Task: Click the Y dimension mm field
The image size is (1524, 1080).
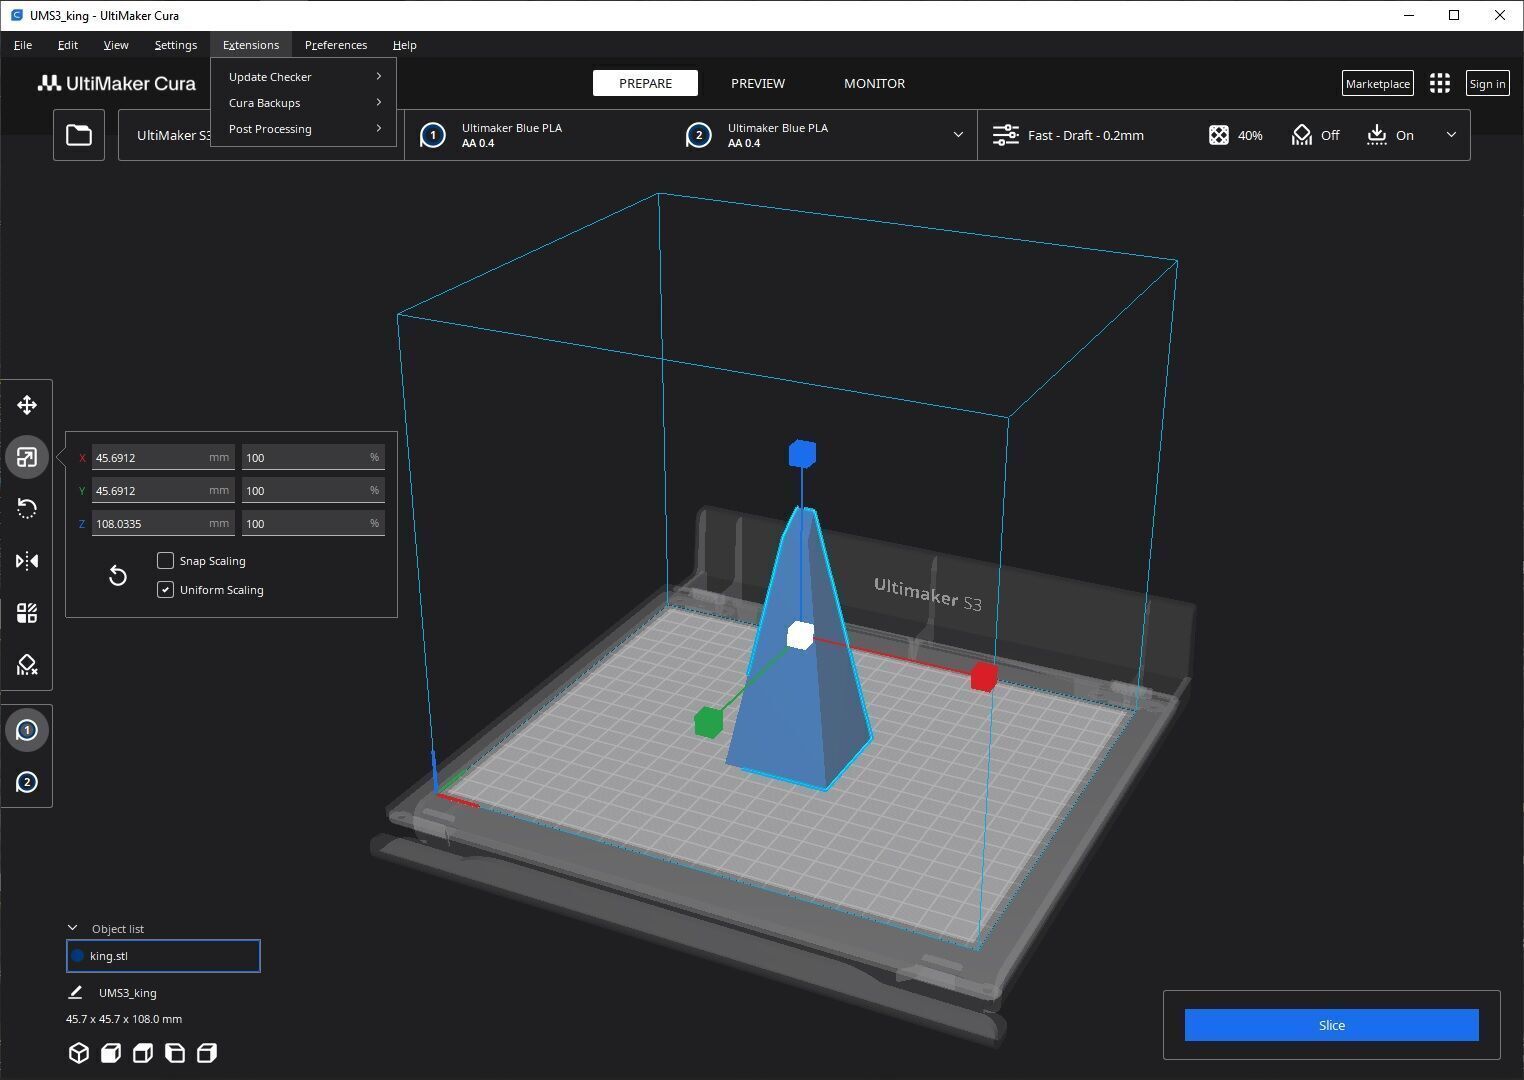Action: [163, 490]
